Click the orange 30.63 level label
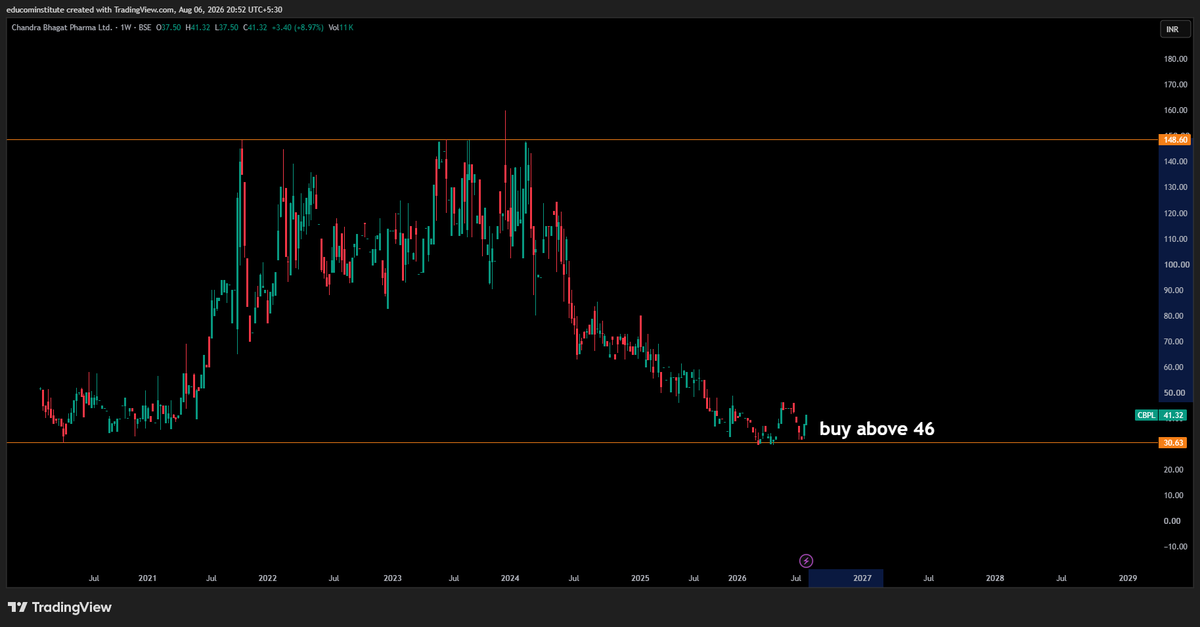 pos(1174,442)
